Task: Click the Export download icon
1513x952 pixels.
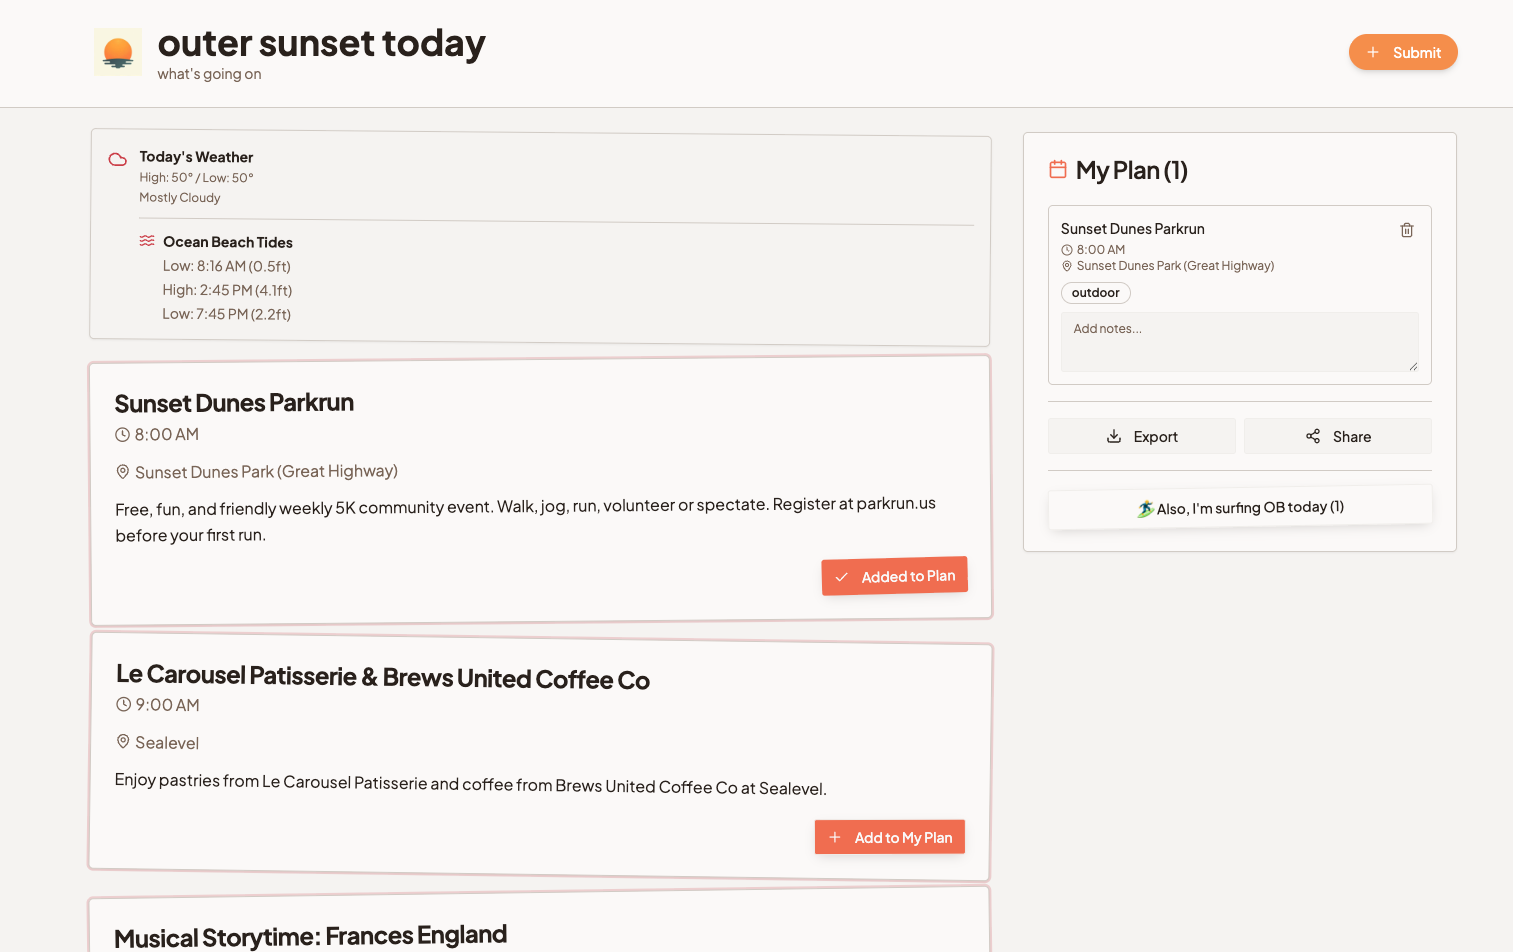Action: [x=1114, y=436]
